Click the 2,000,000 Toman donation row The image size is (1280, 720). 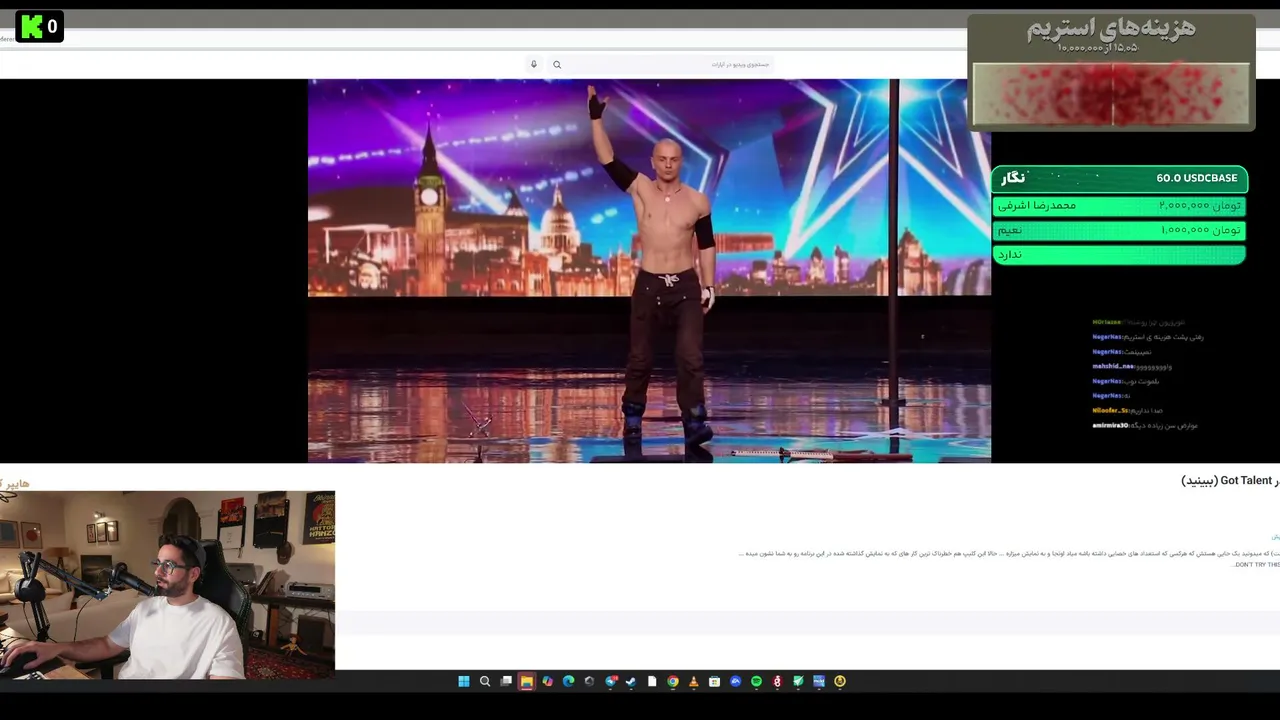tap(1120, 206)
